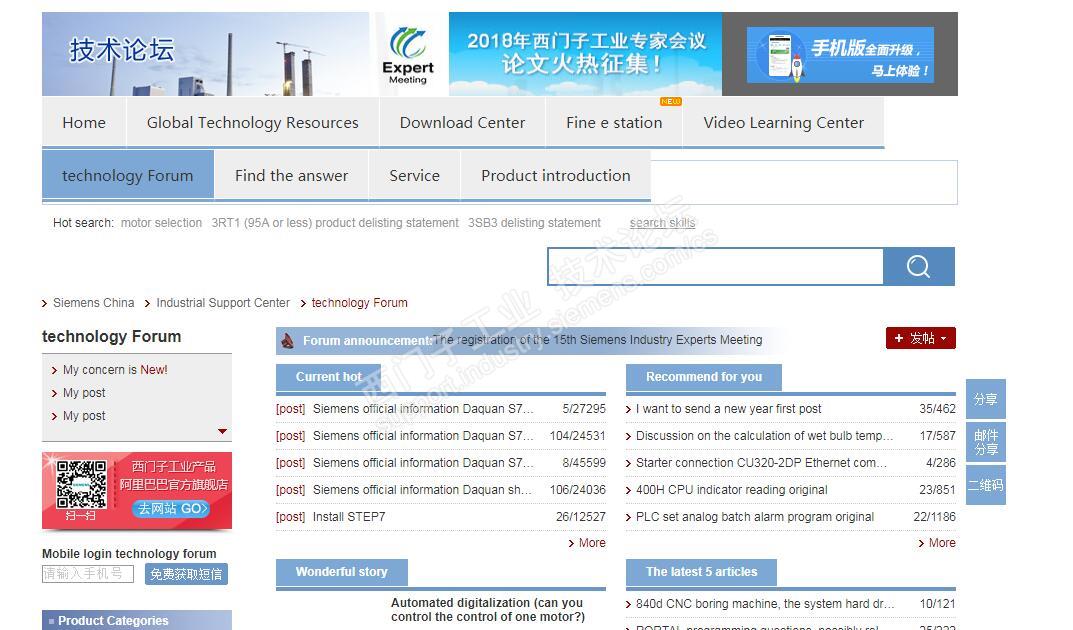Switch to the Find the answer tab
The height and width of the screenshot is (630, 1073).
click(x=292, y=176)
